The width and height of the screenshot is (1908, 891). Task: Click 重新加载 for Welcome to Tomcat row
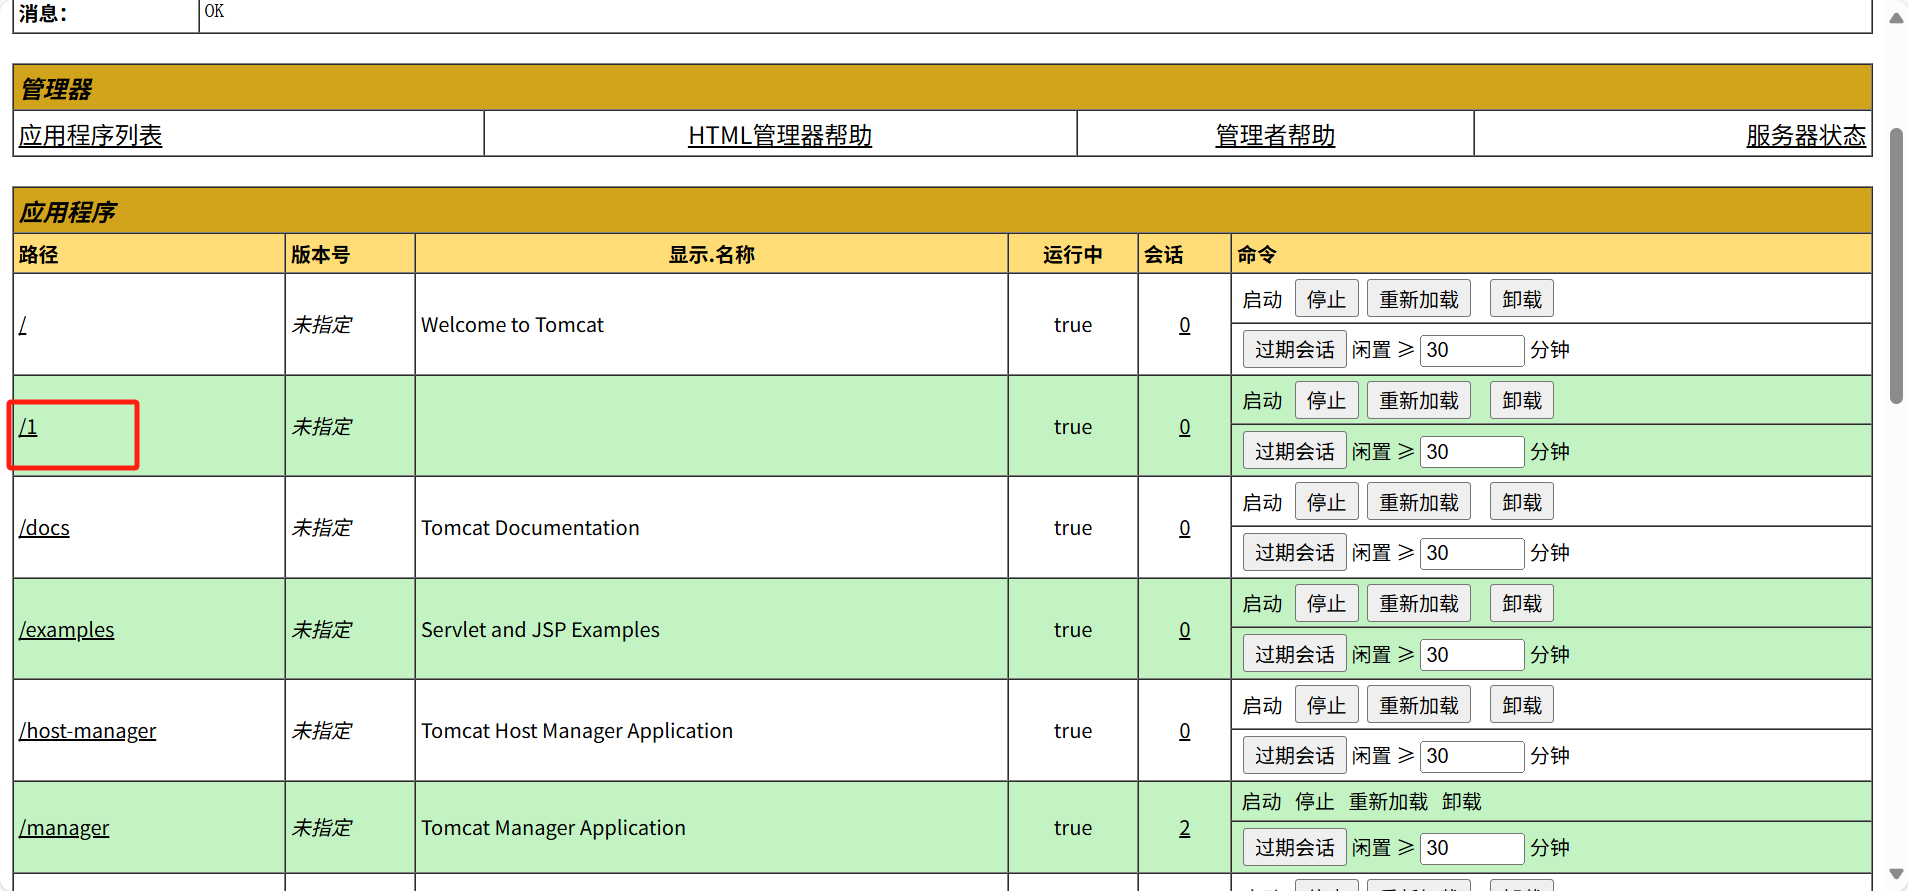pyautogui.click(x=1419, y=299)
